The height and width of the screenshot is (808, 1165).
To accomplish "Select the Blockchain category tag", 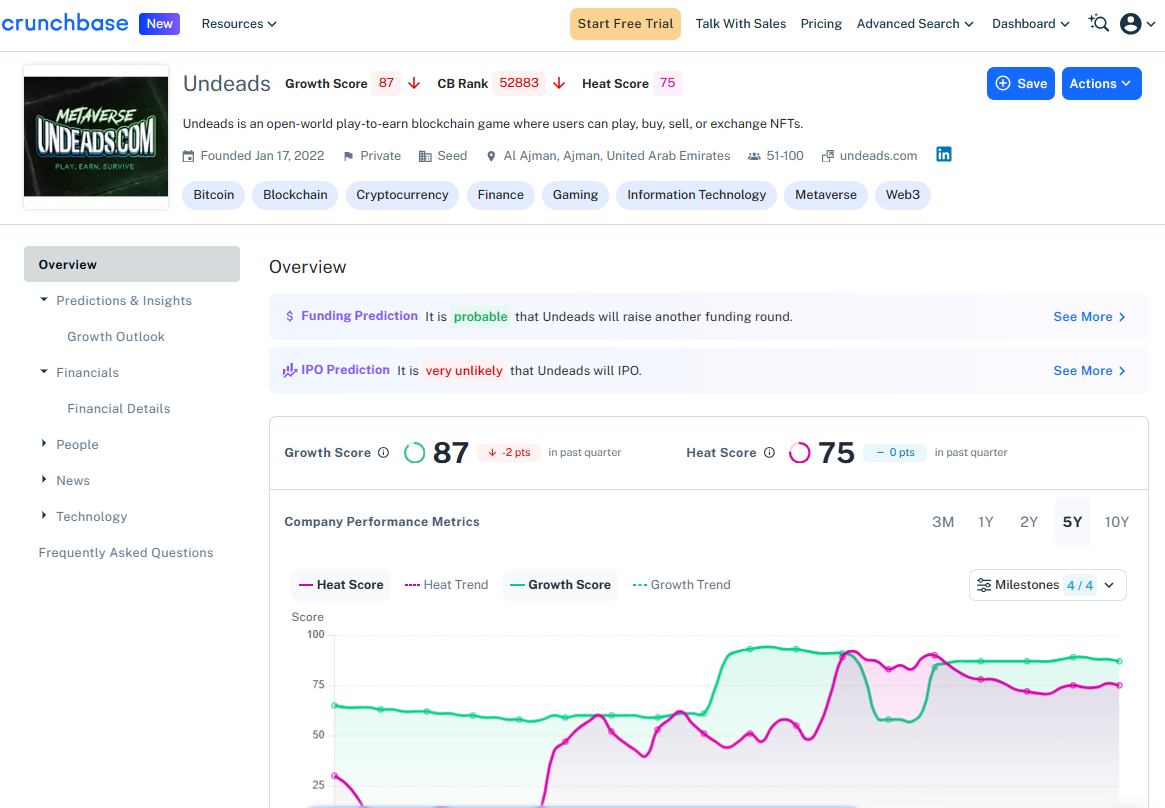I will (x=295, y=195).
